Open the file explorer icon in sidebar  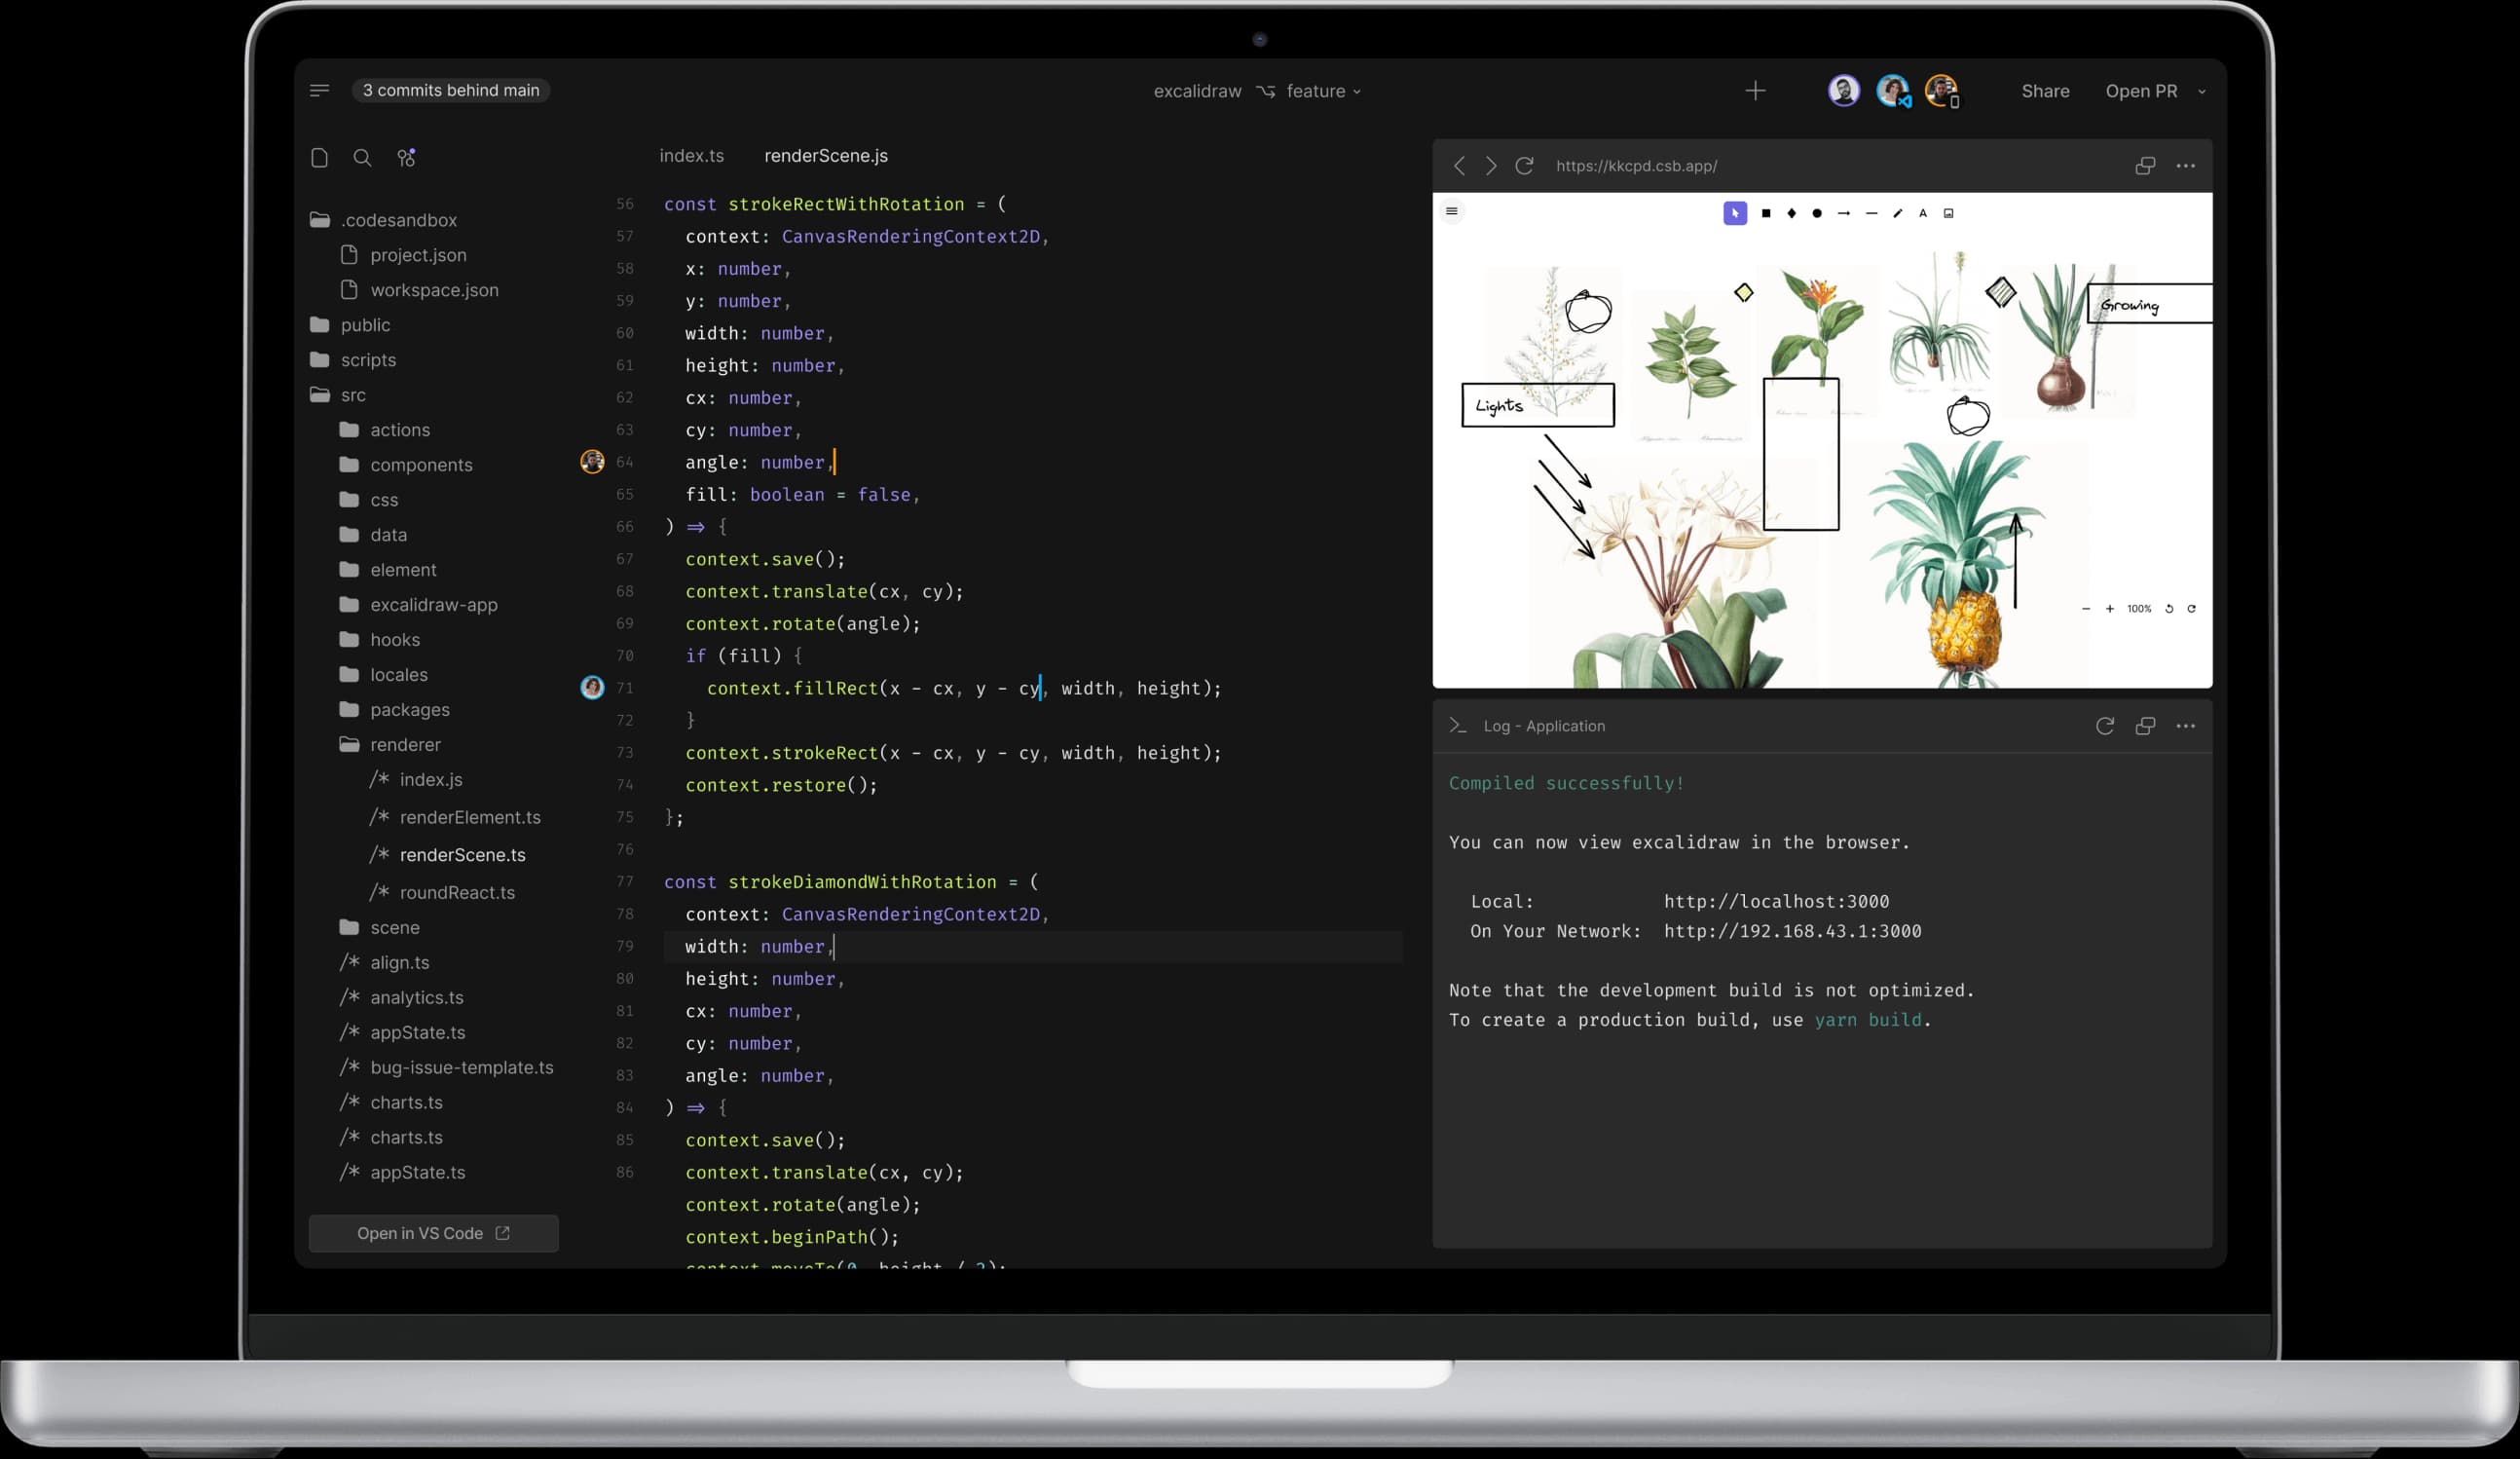click(319, 158)
